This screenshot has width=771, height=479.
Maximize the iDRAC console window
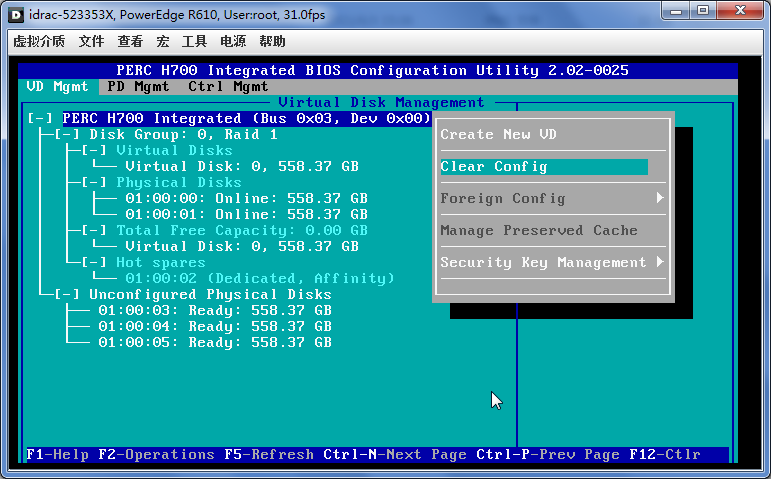tap(703, 11)
